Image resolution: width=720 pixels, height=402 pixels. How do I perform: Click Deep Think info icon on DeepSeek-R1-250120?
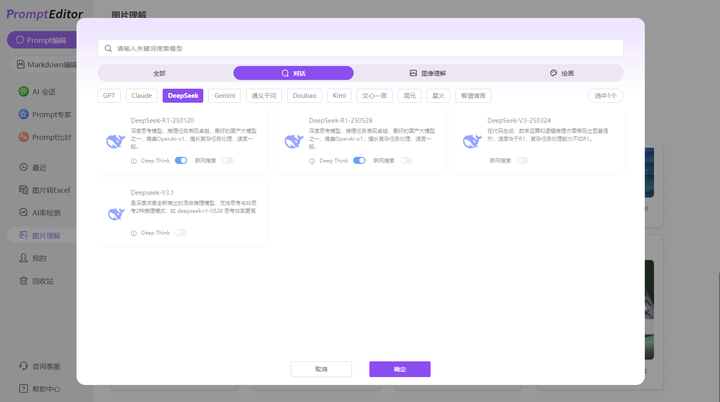134,161
